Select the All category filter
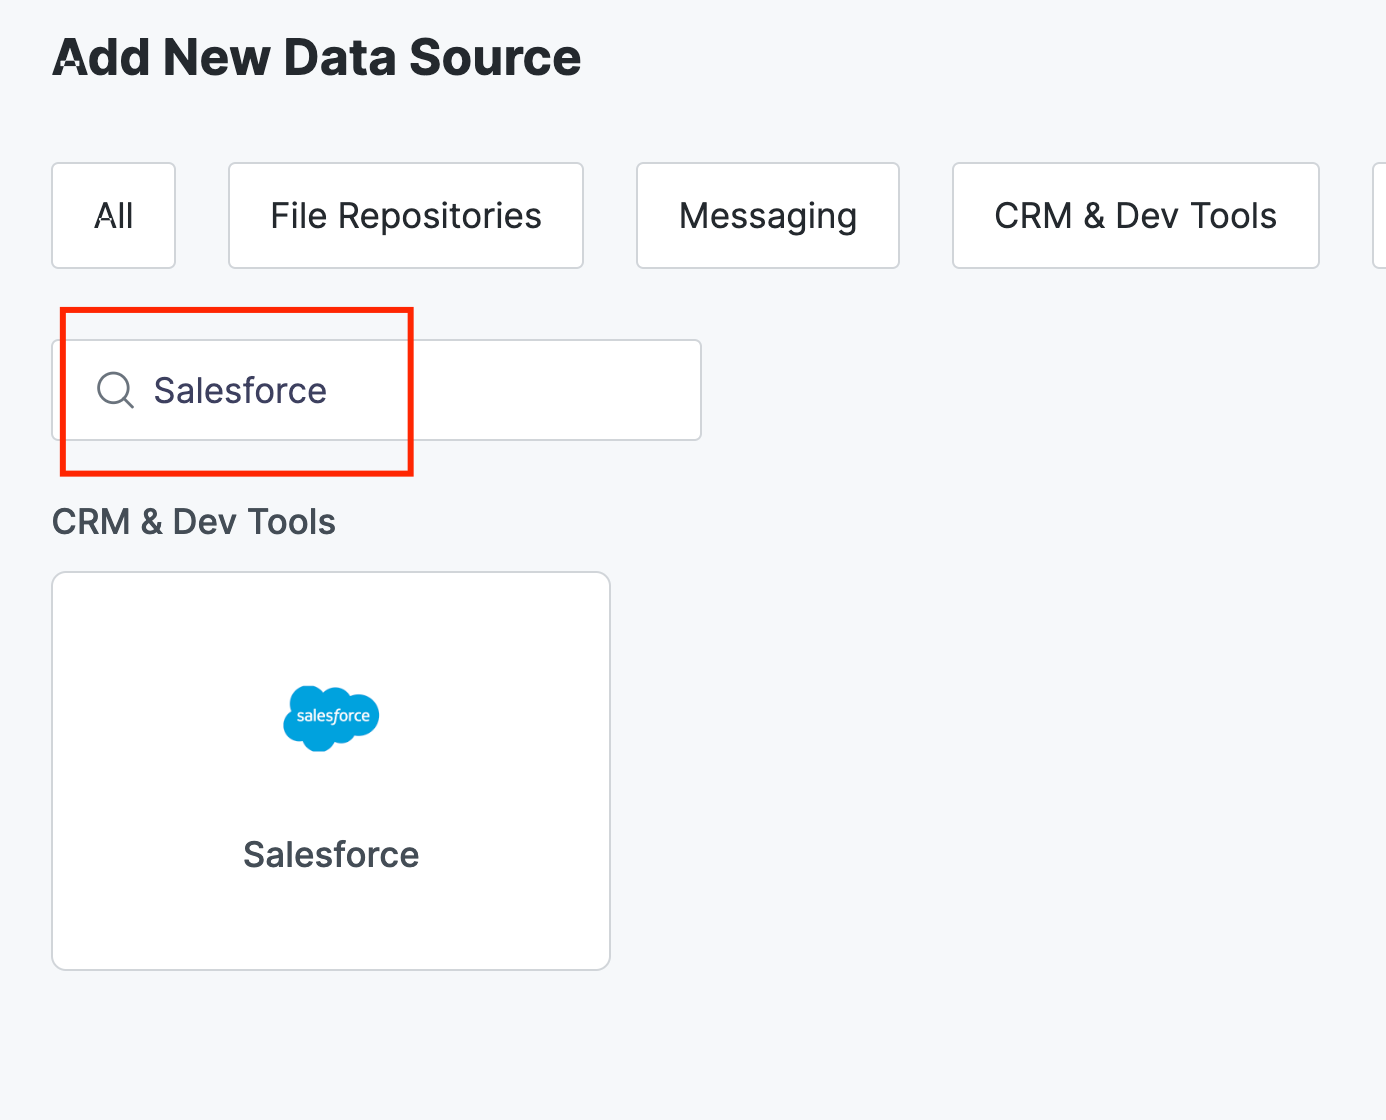The height and width of the screenshot is (1120, 1386). pos(113,216)
